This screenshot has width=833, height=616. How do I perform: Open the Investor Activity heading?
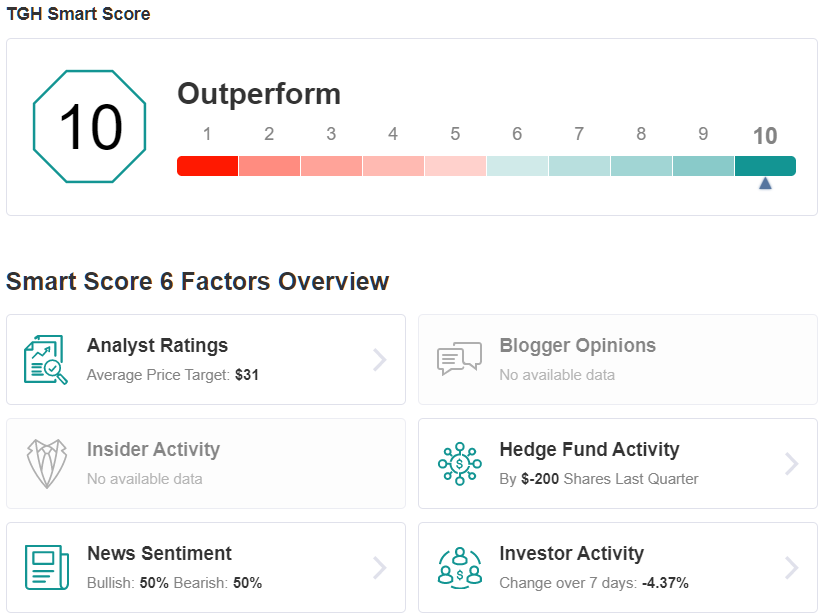pos(572,554)
